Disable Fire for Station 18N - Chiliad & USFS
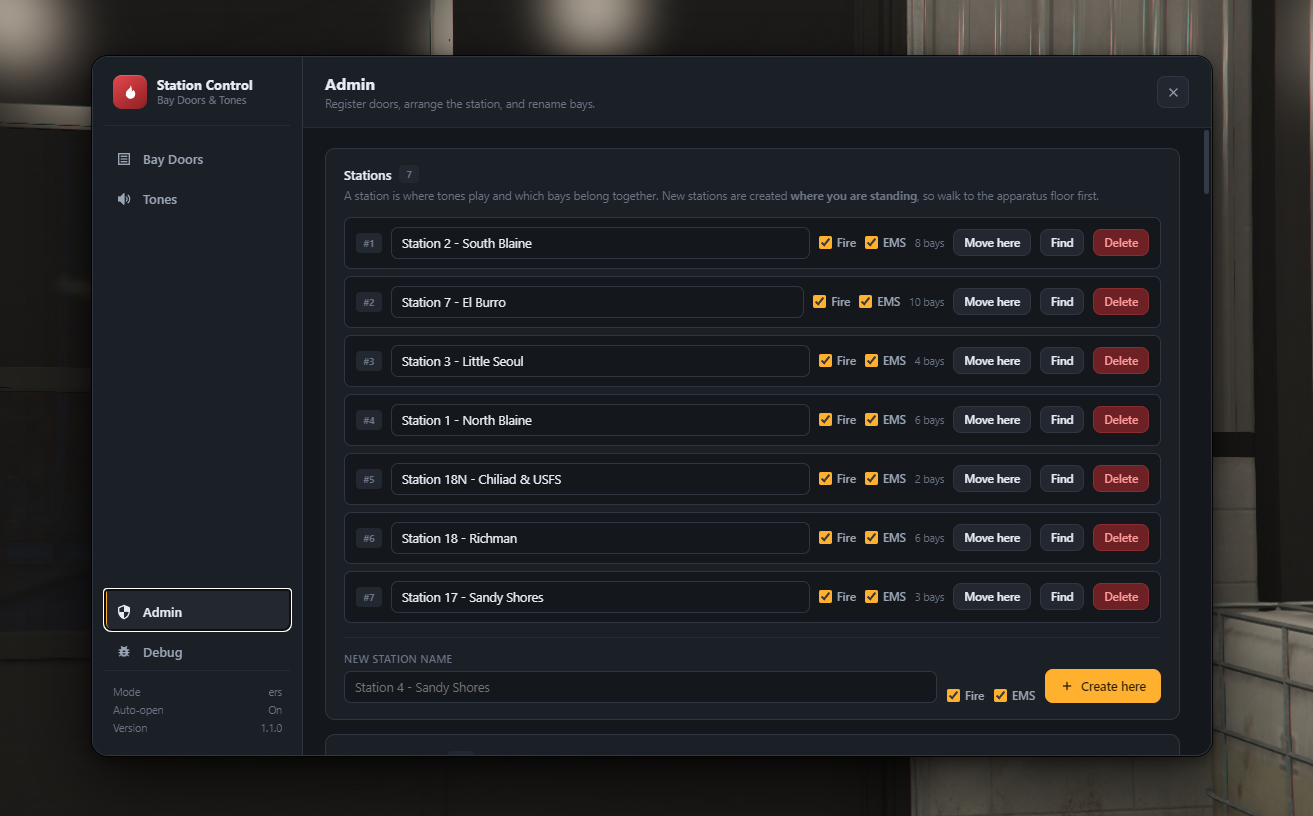This screenshot has height=816, width=1313. coord(825,479)
